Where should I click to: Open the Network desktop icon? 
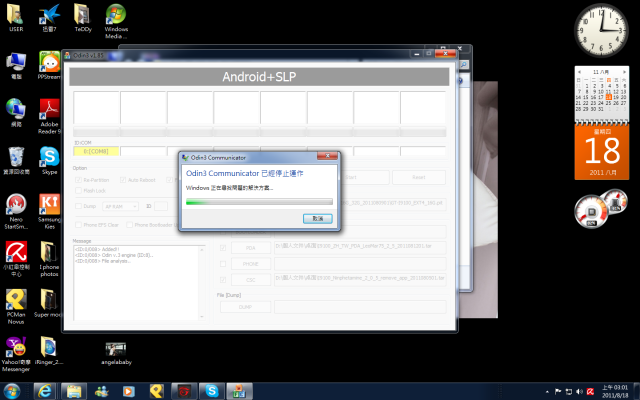(16, 113)
